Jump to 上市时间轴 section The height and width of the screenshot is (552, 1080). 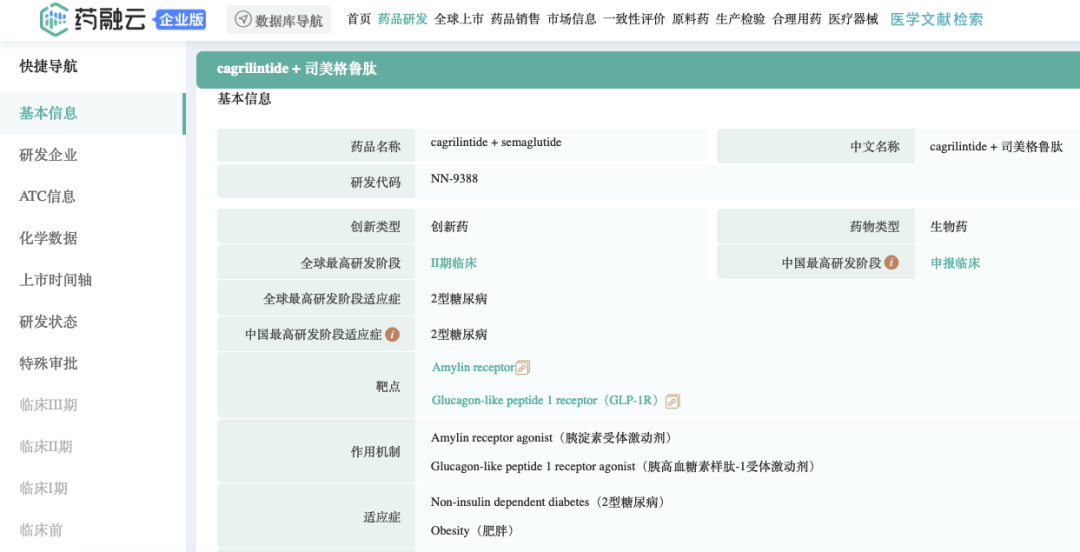click(x=56, y=280)
